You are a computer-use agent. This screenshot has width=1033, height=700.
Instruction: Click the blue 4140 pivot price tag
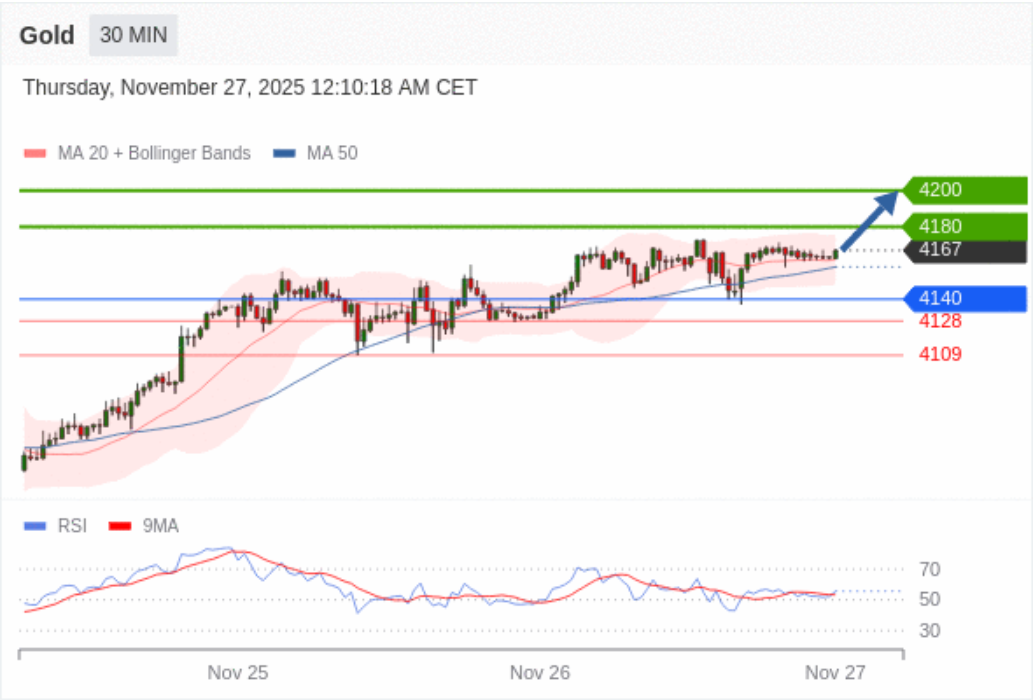coord(964,299)
